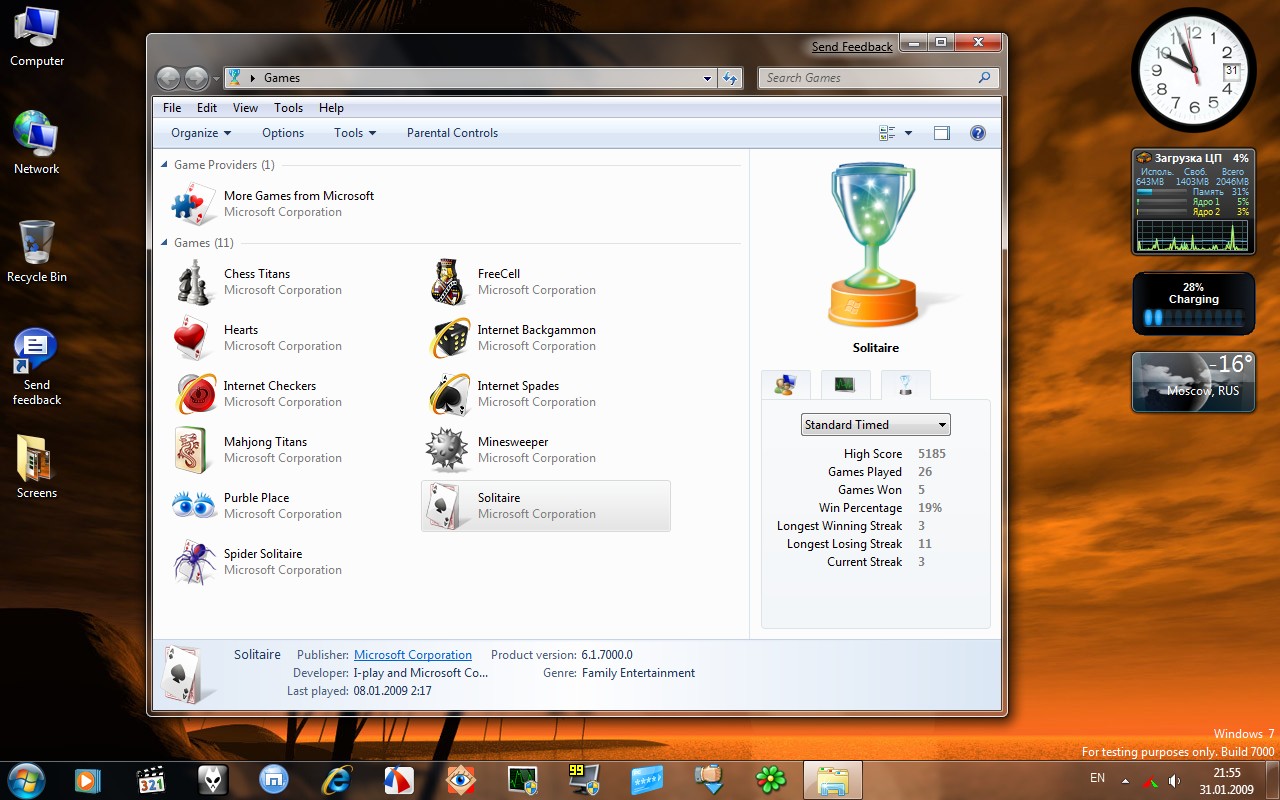This screenshot has width=1280, height=800.
Task: Click the volume speaker tray icon
Action: (1174, 780)
